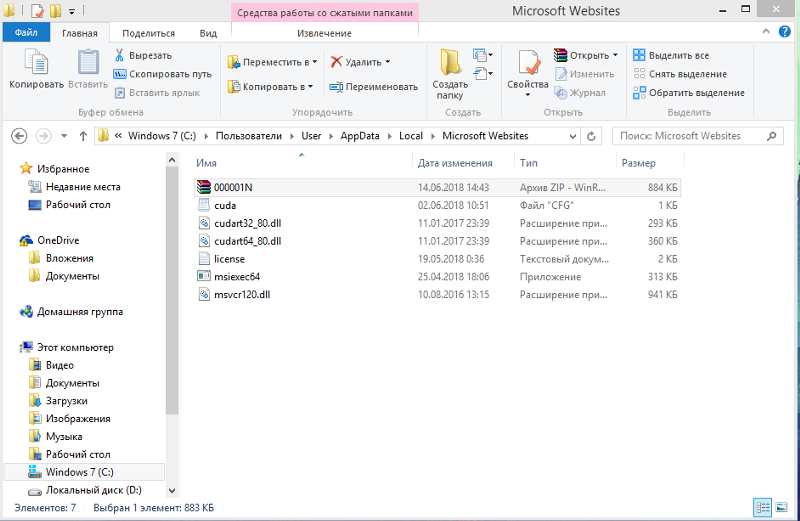Select the cuda CFG file
800x521 pixels.
tap(437, 205)
